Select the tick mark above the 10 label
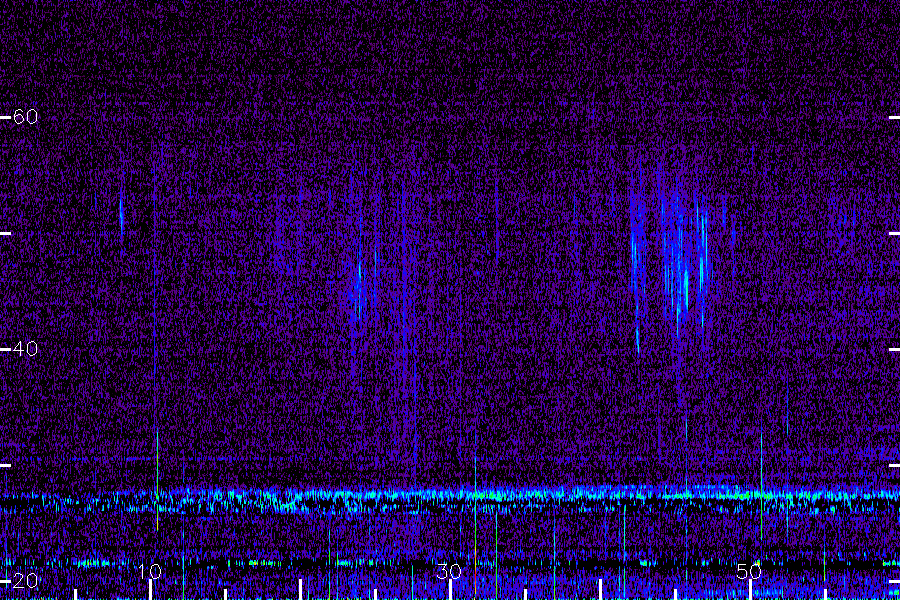900x600 pixels. click(x=150, y=590)
